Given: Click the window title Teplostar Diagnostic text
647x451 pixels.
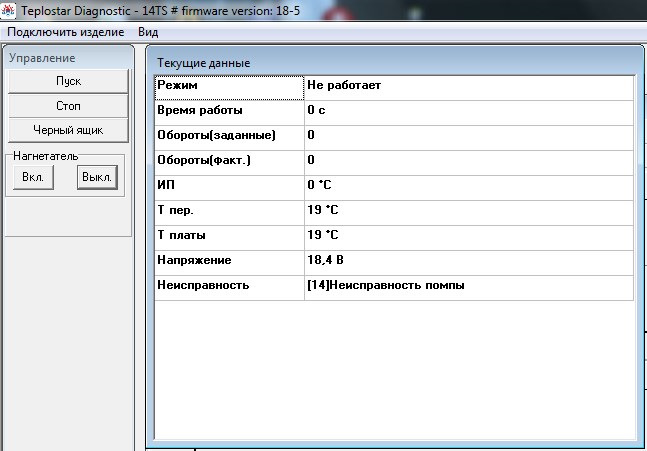Looking at the screenshot, I should [161, 10].
